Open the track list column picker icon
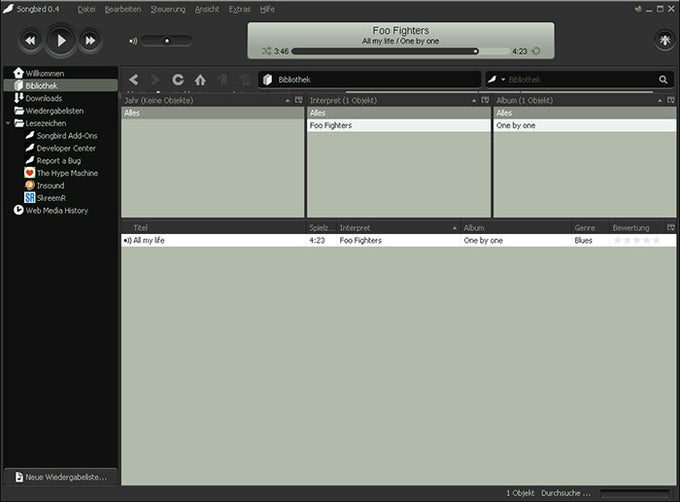The width and height of the screenshot is (680, 502). [x=670, y=228]
